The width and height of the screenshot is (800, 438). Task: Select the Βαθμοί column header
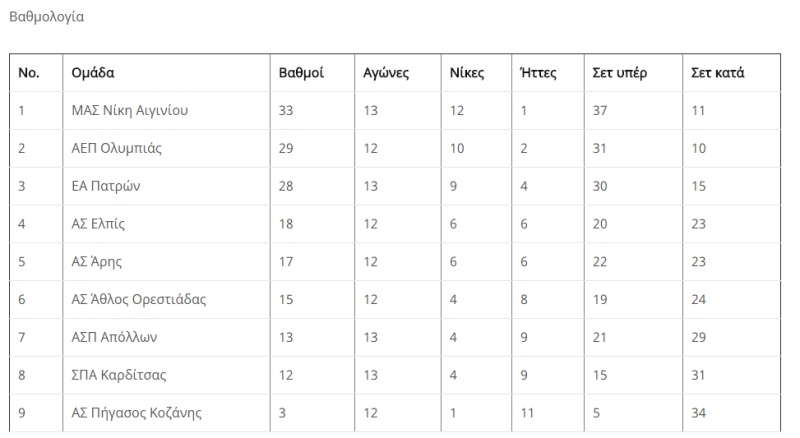(301, 72)
